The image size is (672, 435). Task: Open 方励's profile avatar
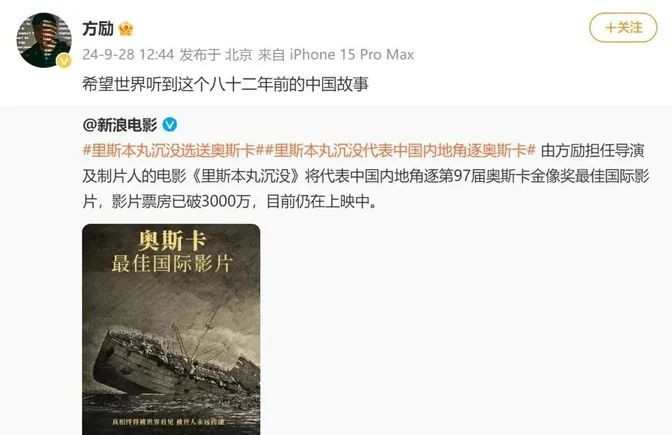(44, 40)
